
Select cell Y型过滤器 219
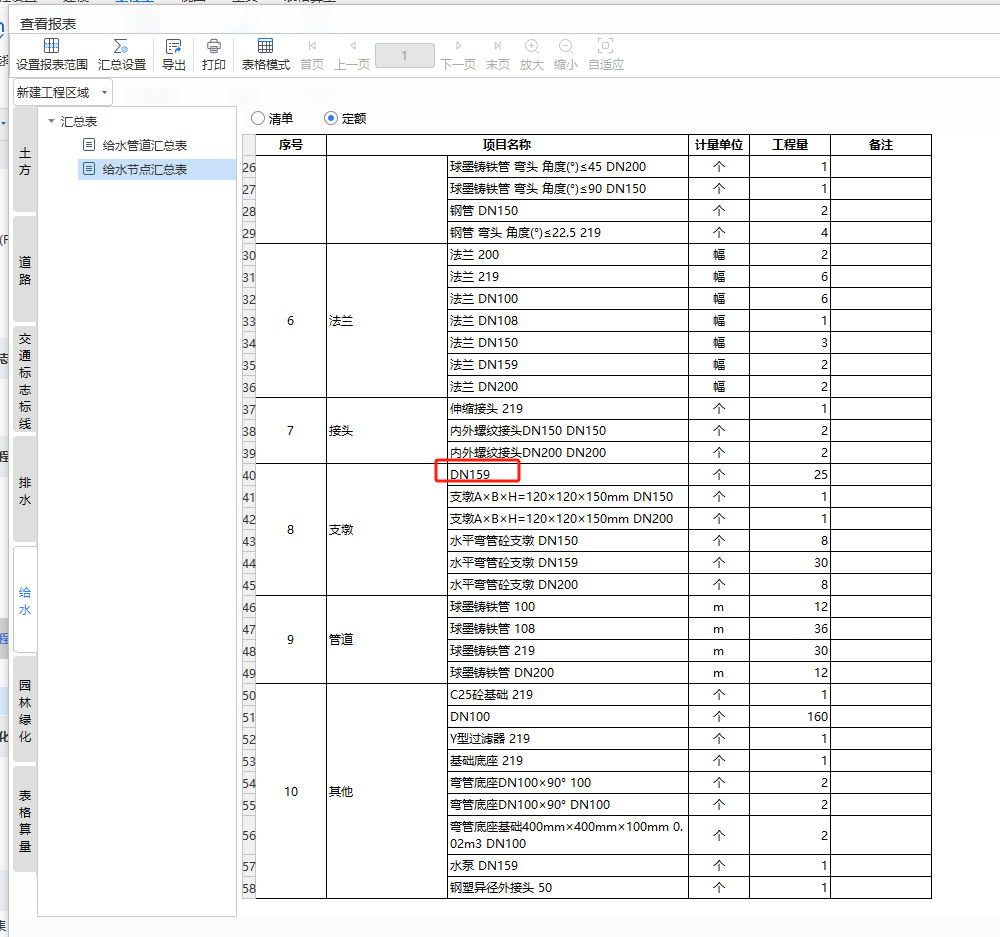click(568, 739)
